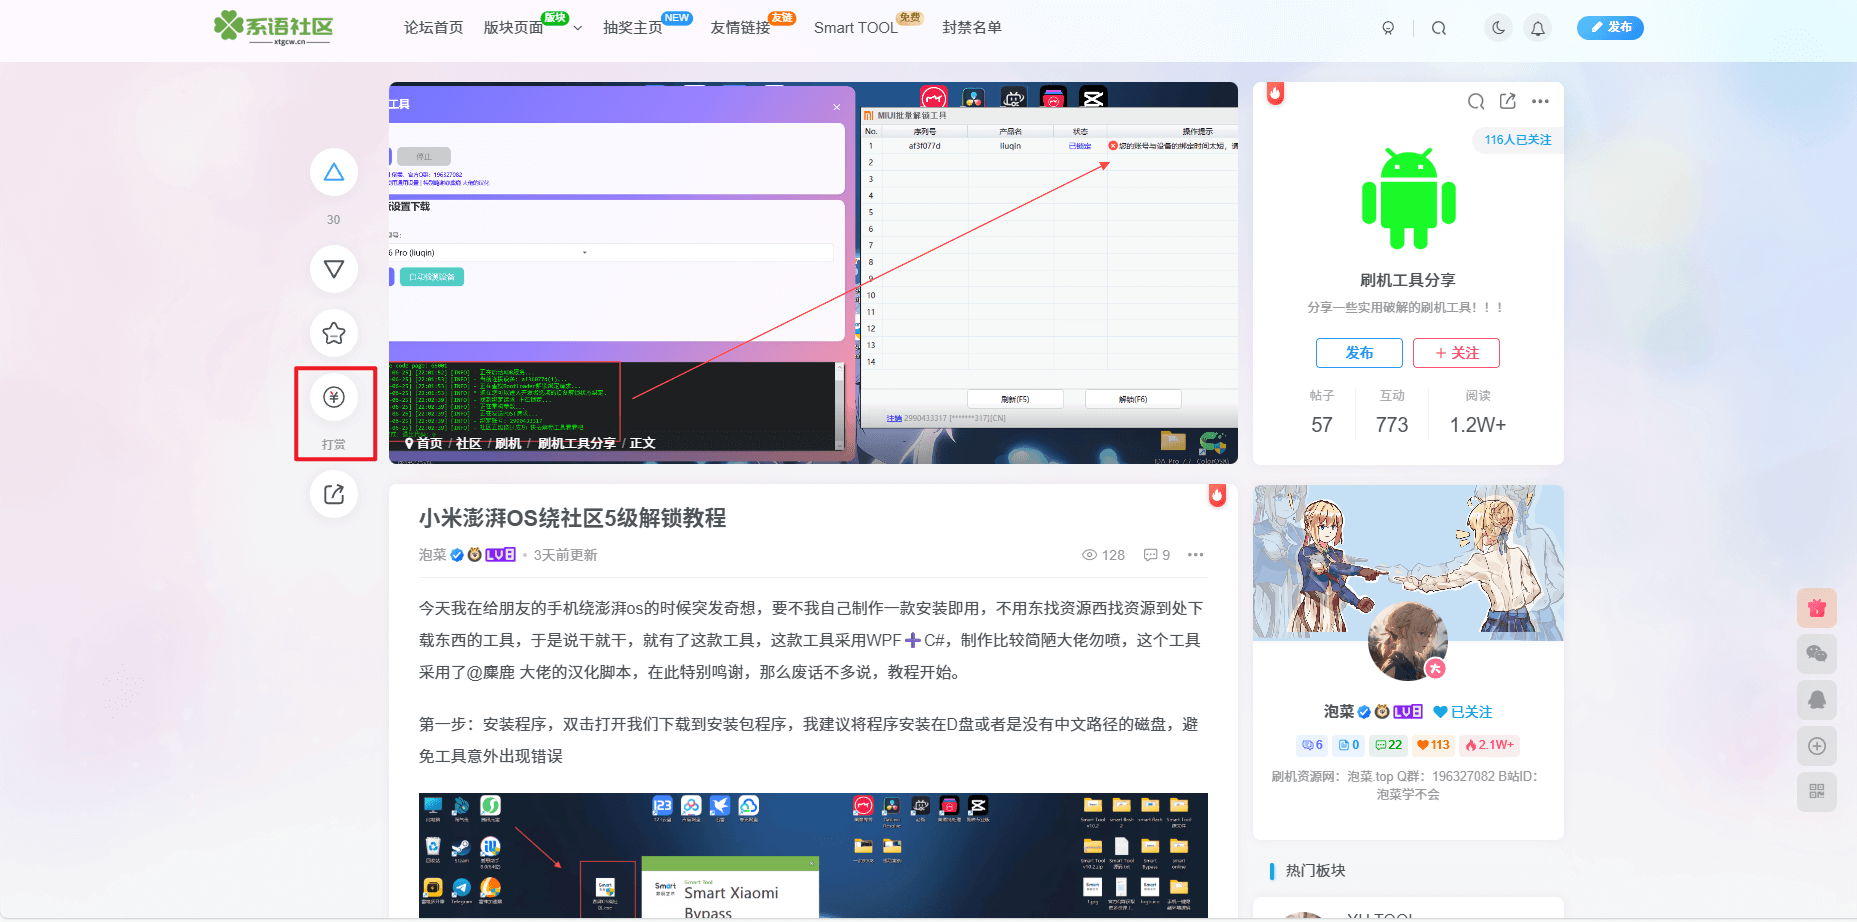
Task: Open the search magnifier in top navbar
Action: coord(1439,28)
